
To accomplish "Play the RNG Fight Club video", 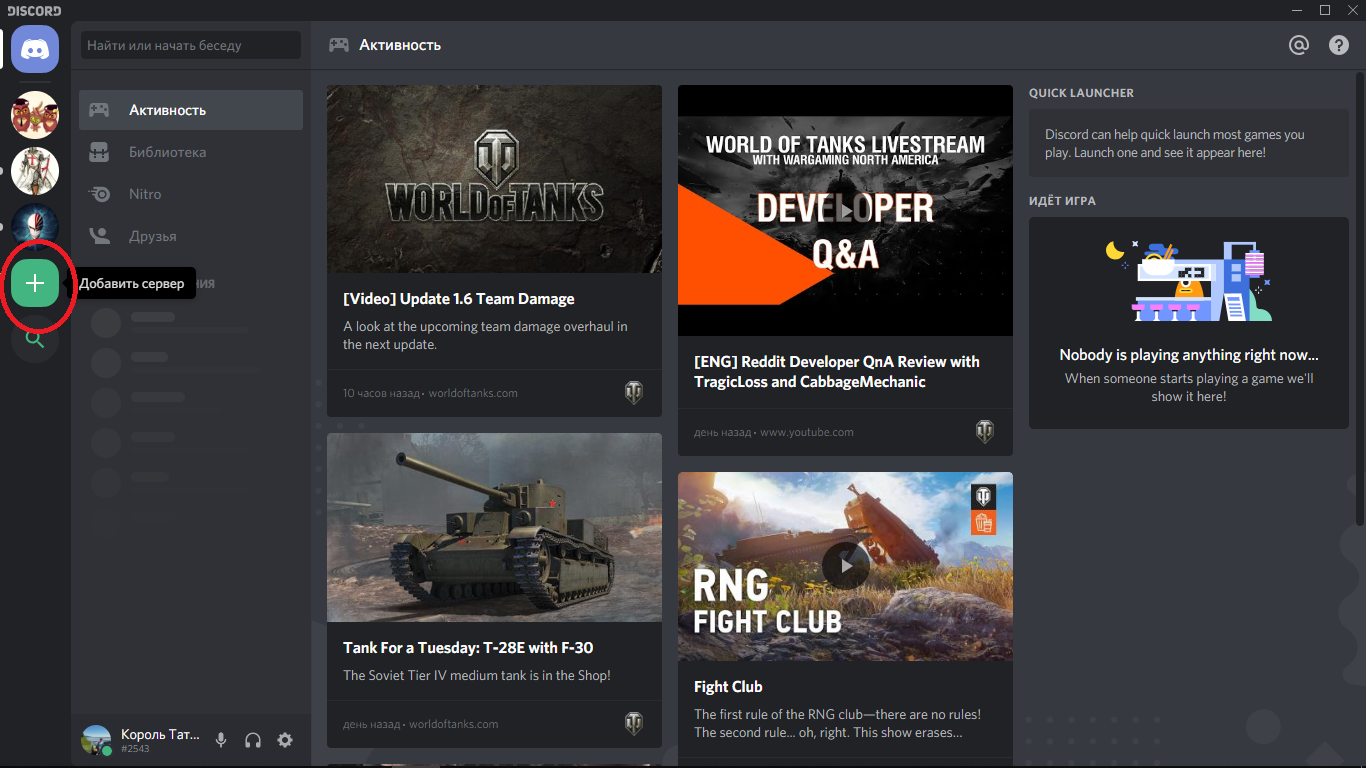I will point(846,566).
